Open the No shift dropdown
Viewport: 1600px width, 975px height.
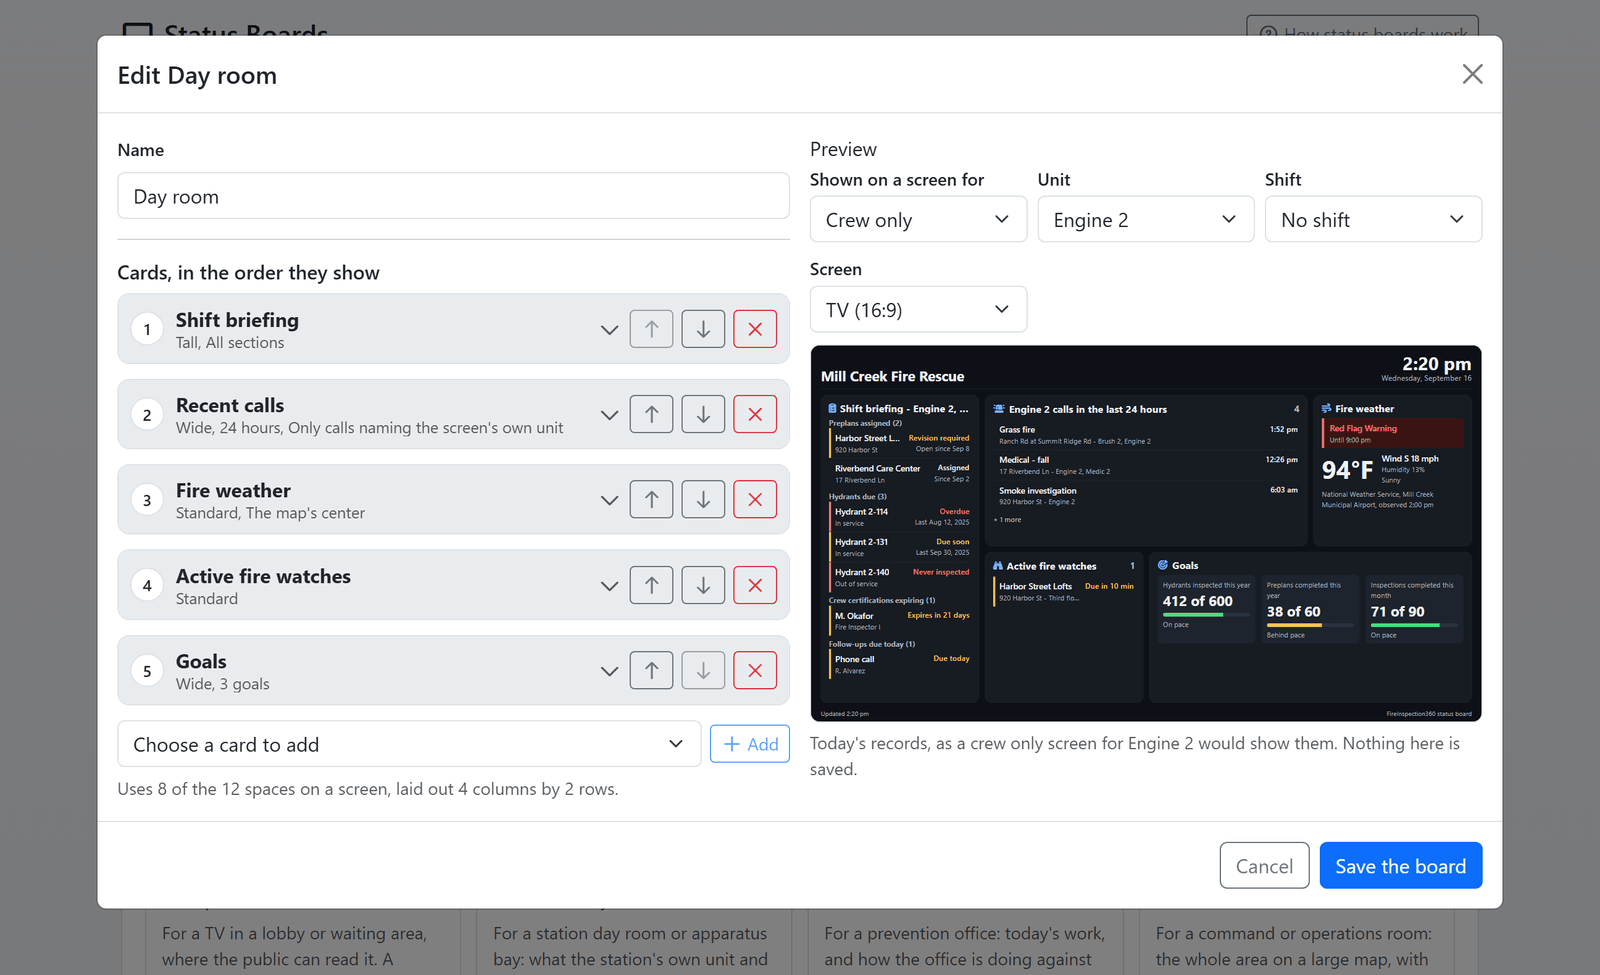point(1373,220)
